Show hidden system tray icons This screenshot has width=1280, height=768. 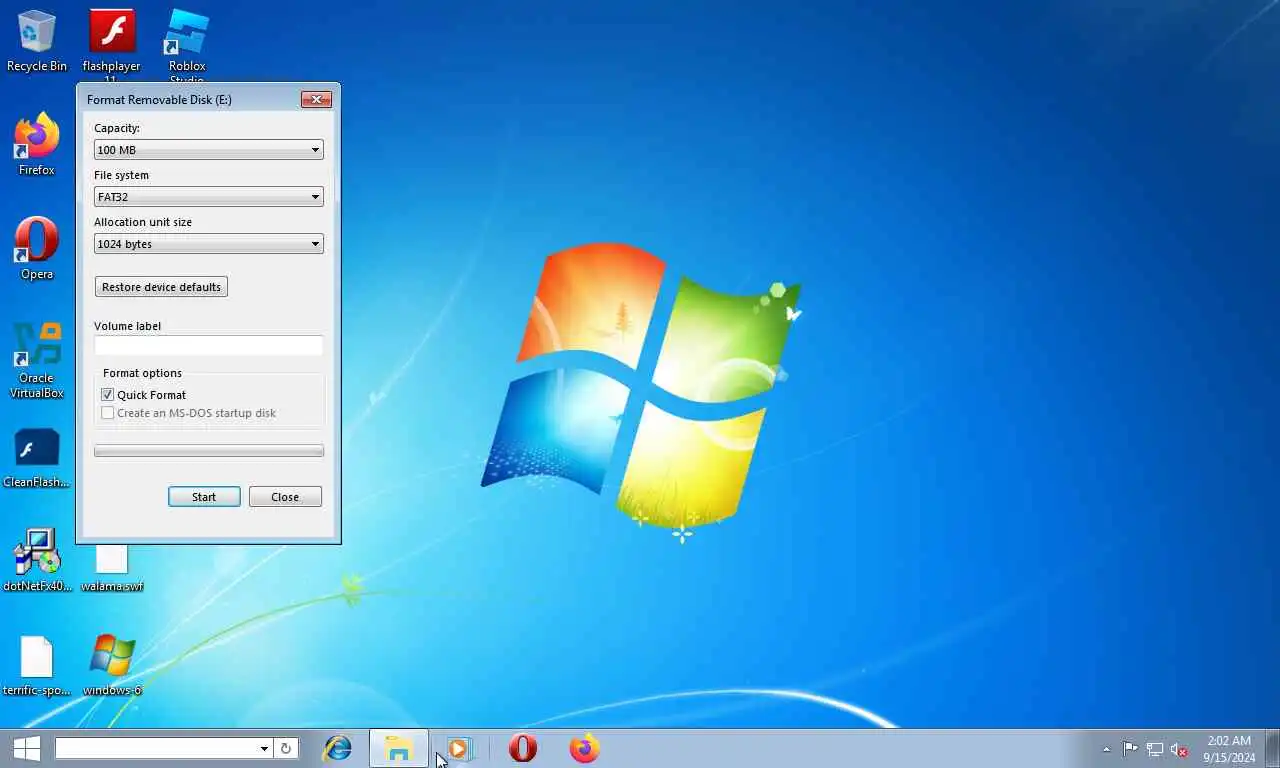[1106, 749]
